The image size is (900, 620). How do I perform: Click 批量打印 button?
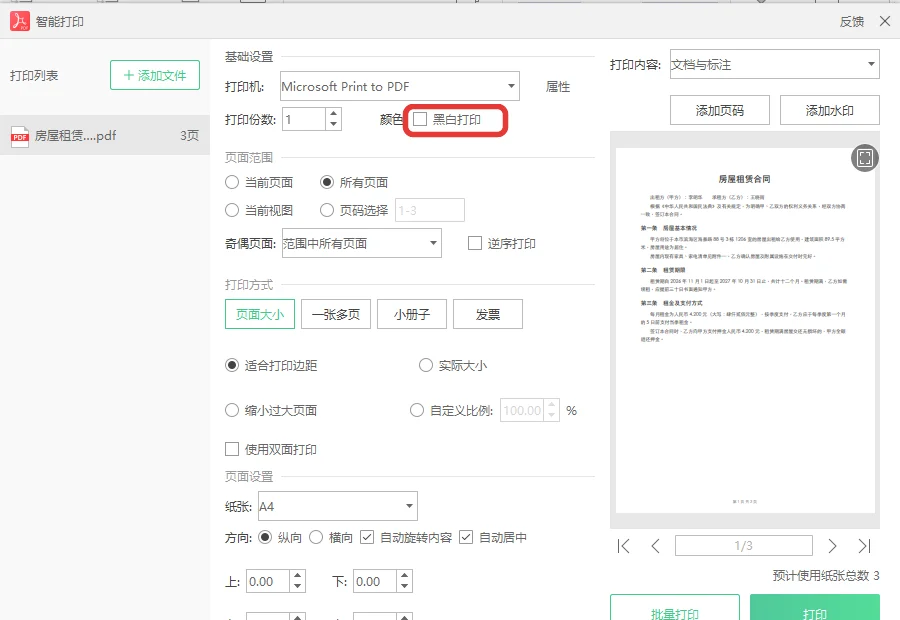[675, 609]
